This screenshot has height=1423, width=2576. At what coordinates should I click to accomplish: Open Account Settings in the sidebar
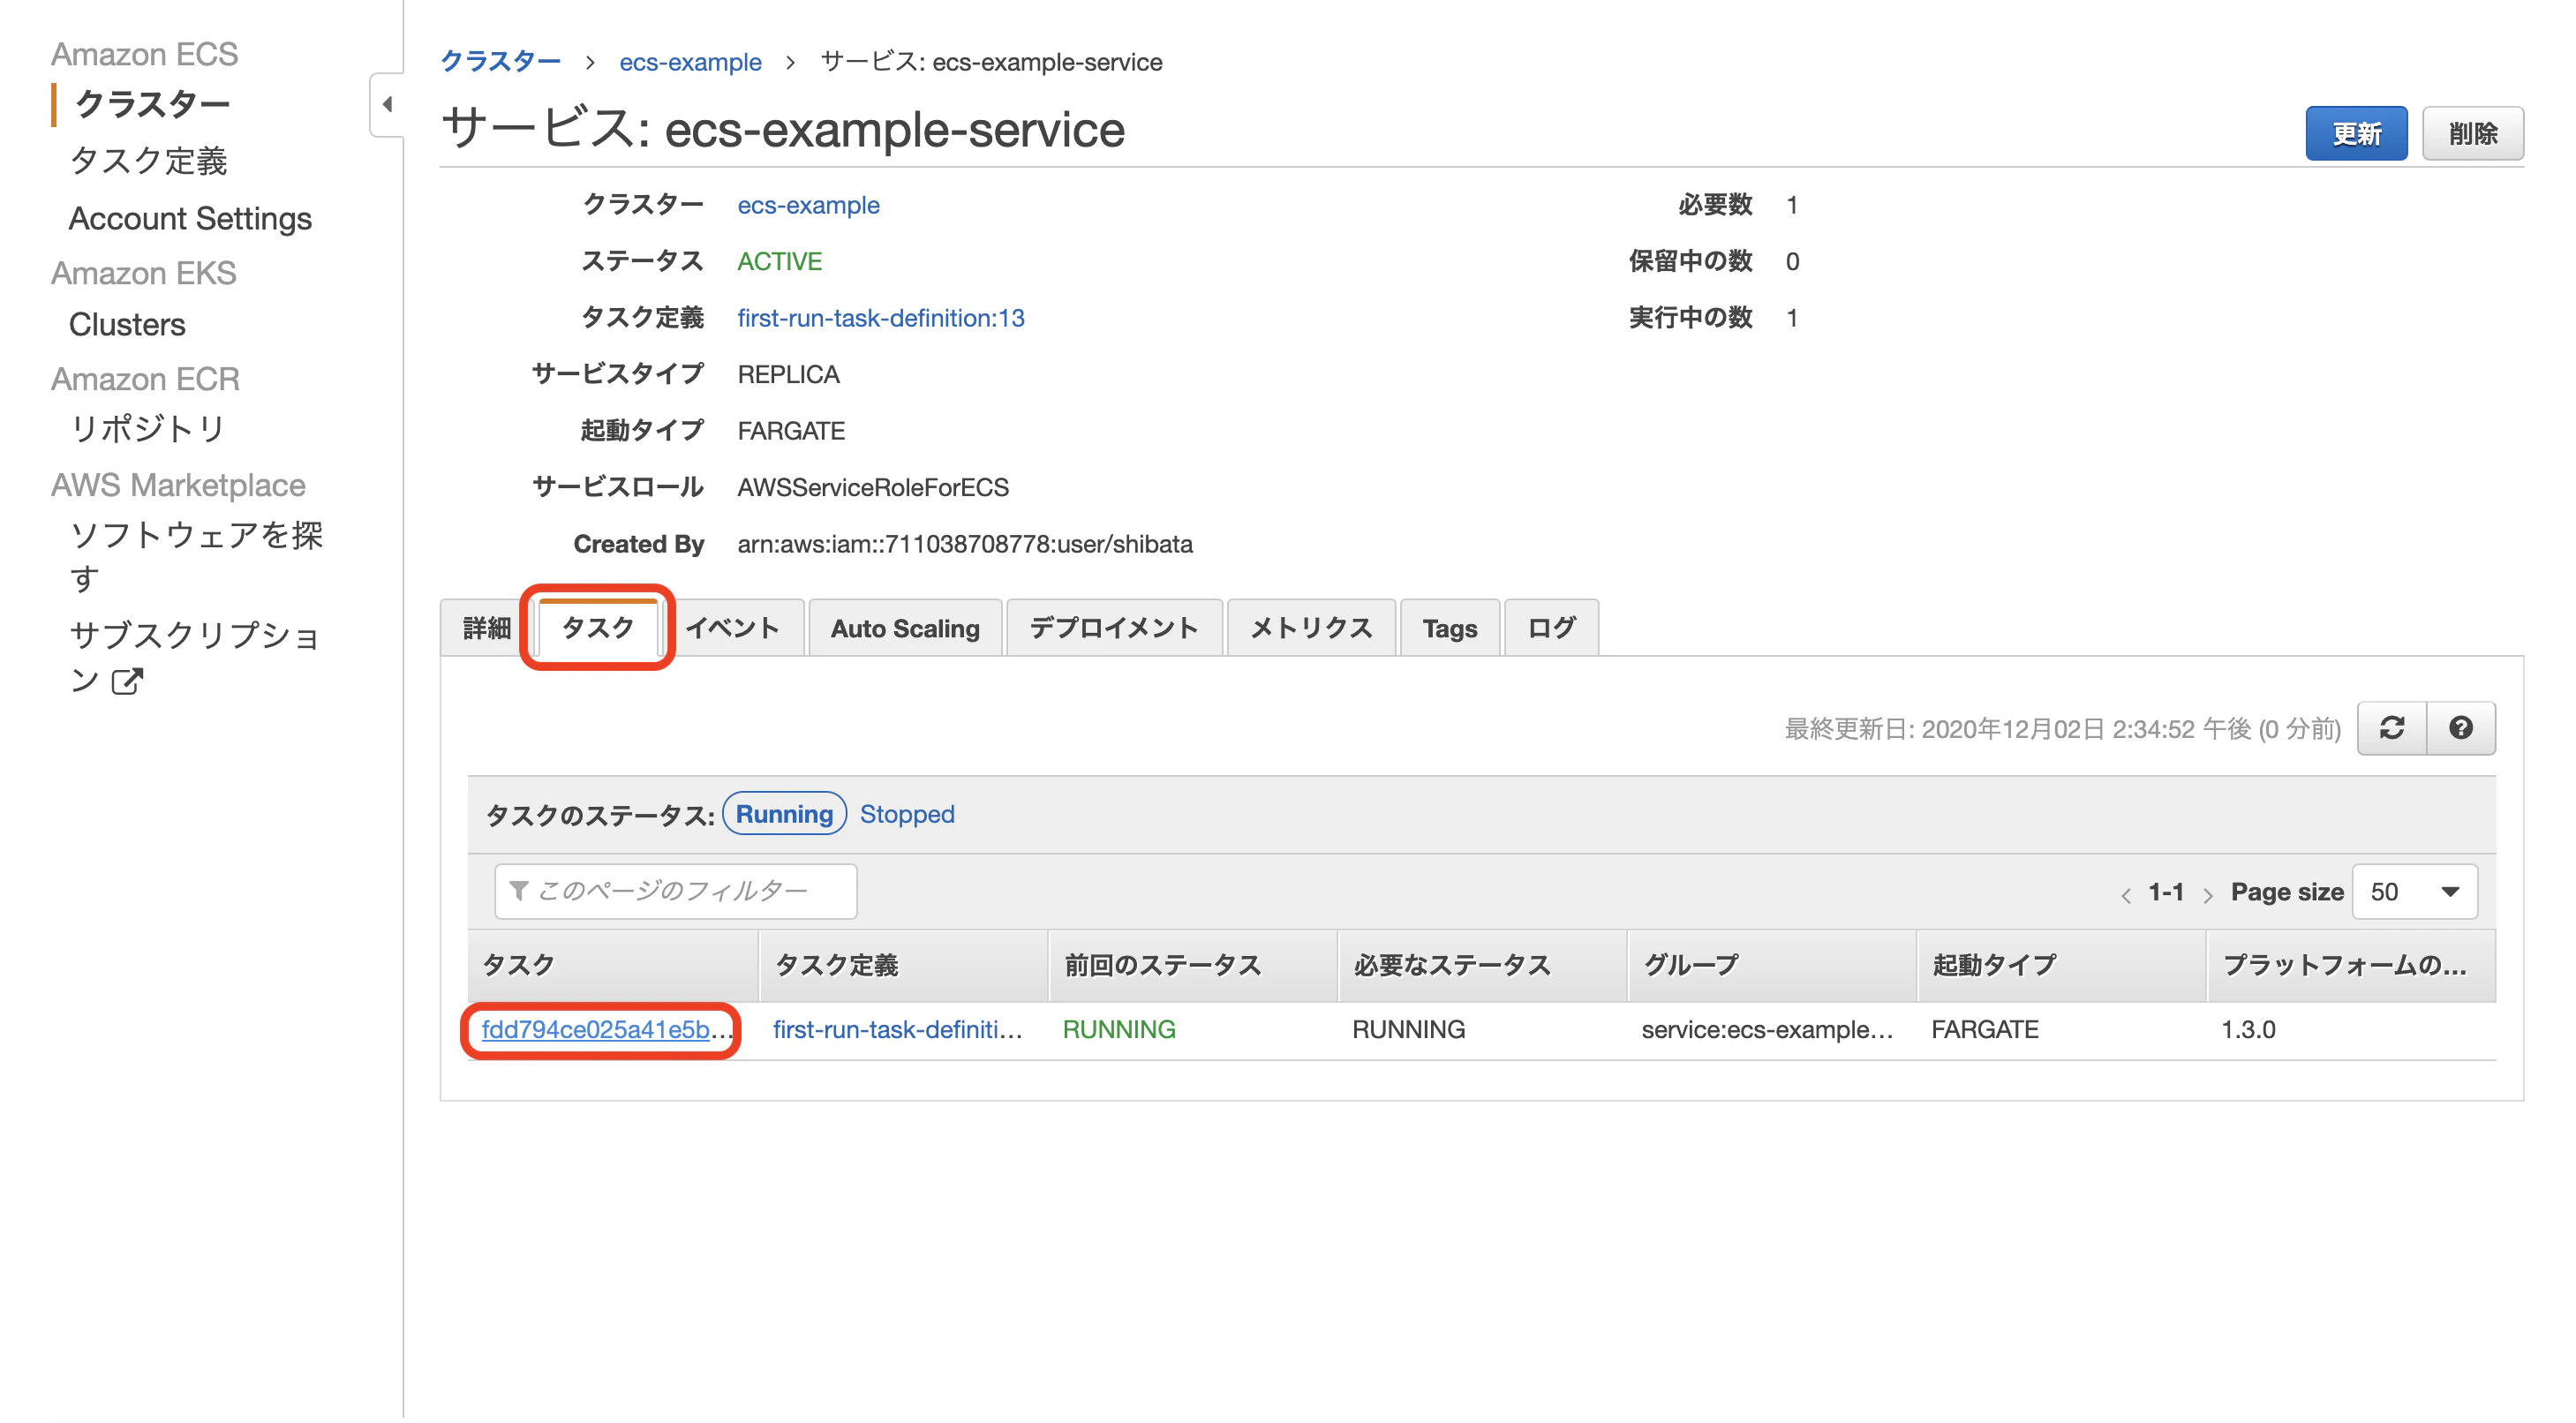point(190,219)
